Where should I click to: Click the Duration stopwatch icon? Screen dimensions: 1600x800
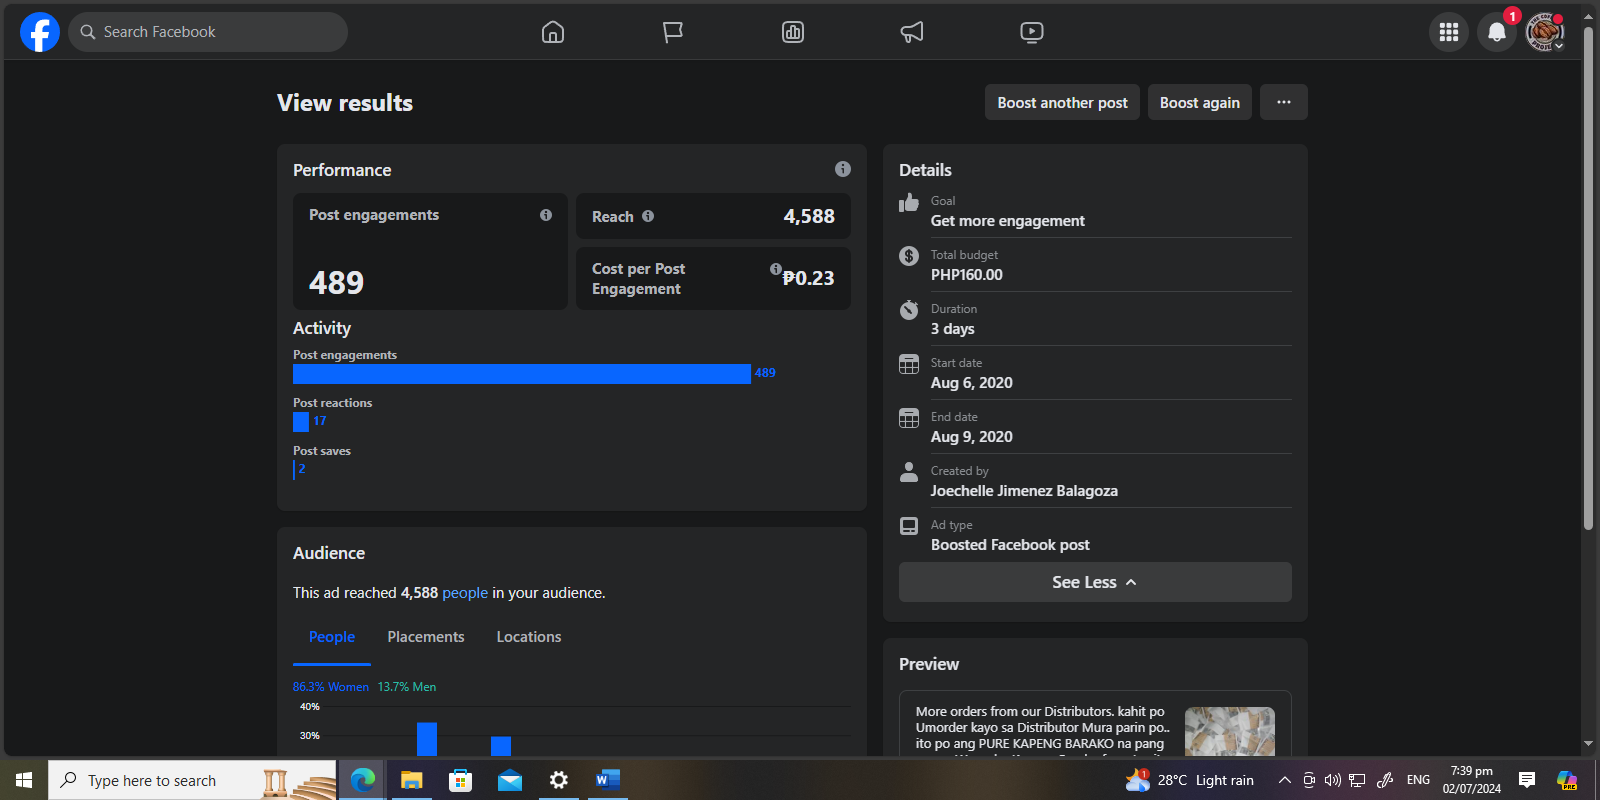click(909, 309)
